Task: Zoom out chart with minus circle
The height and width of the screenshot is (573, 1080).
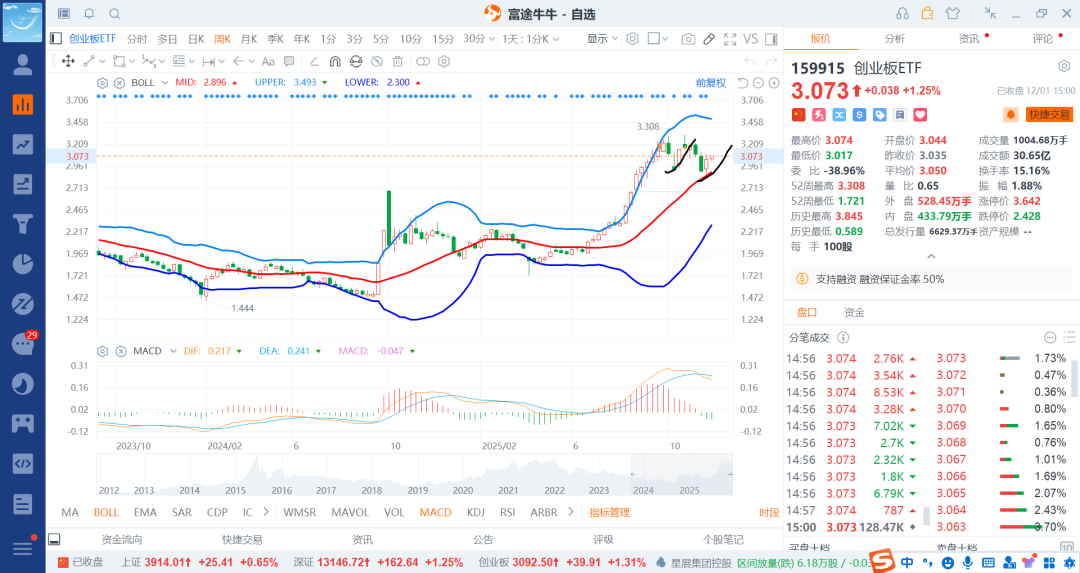Action: click(758, 83)
